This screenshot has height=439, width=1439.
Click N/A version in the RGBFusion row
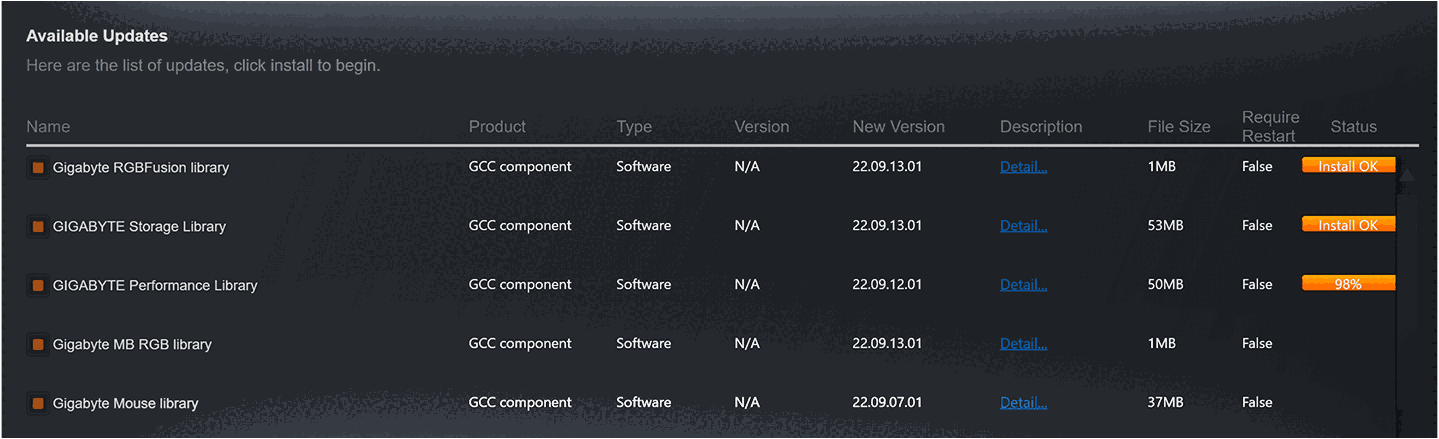click(747, 167)
